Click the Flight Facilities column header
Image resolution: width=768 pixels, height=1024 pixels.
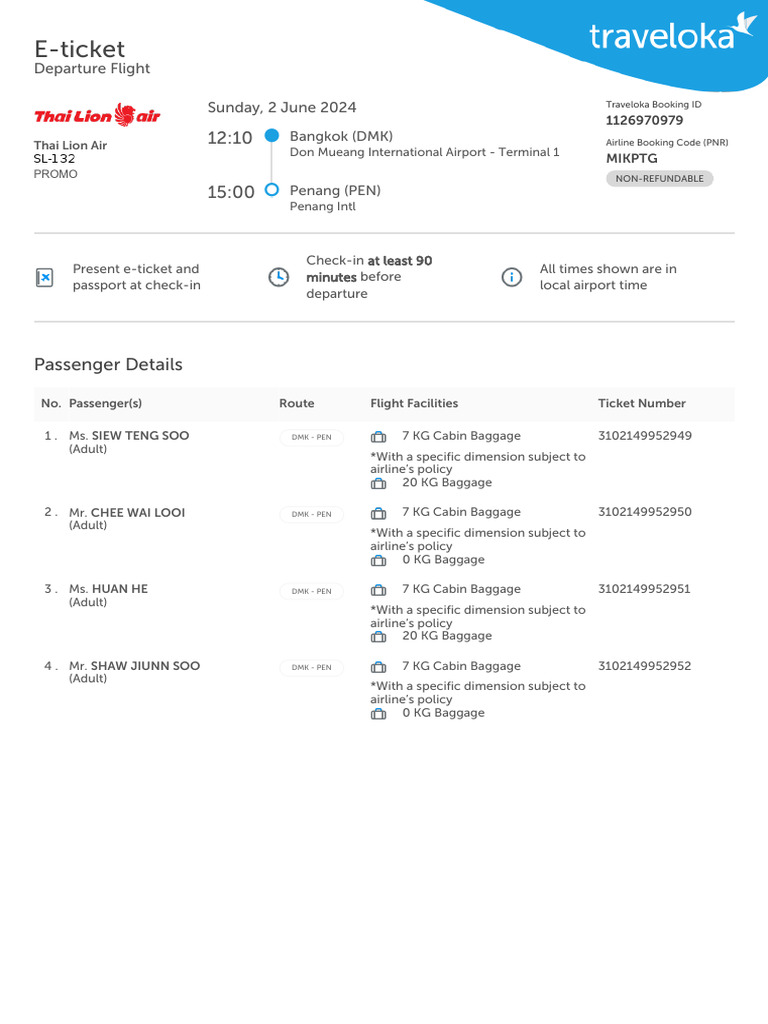point(414,404)
